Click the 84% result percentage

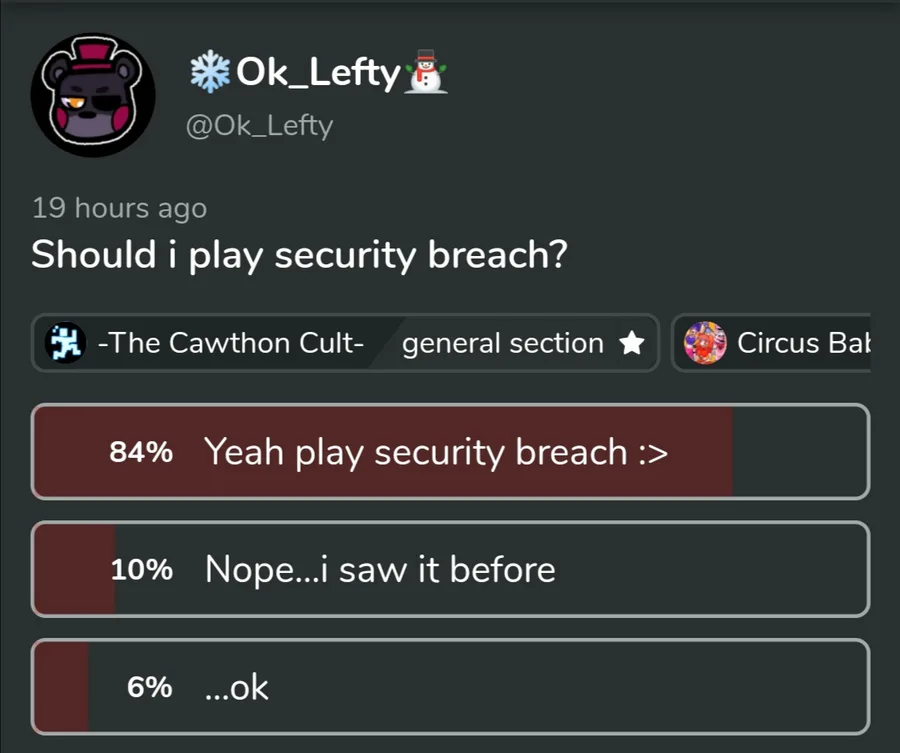tap(141, 452)
